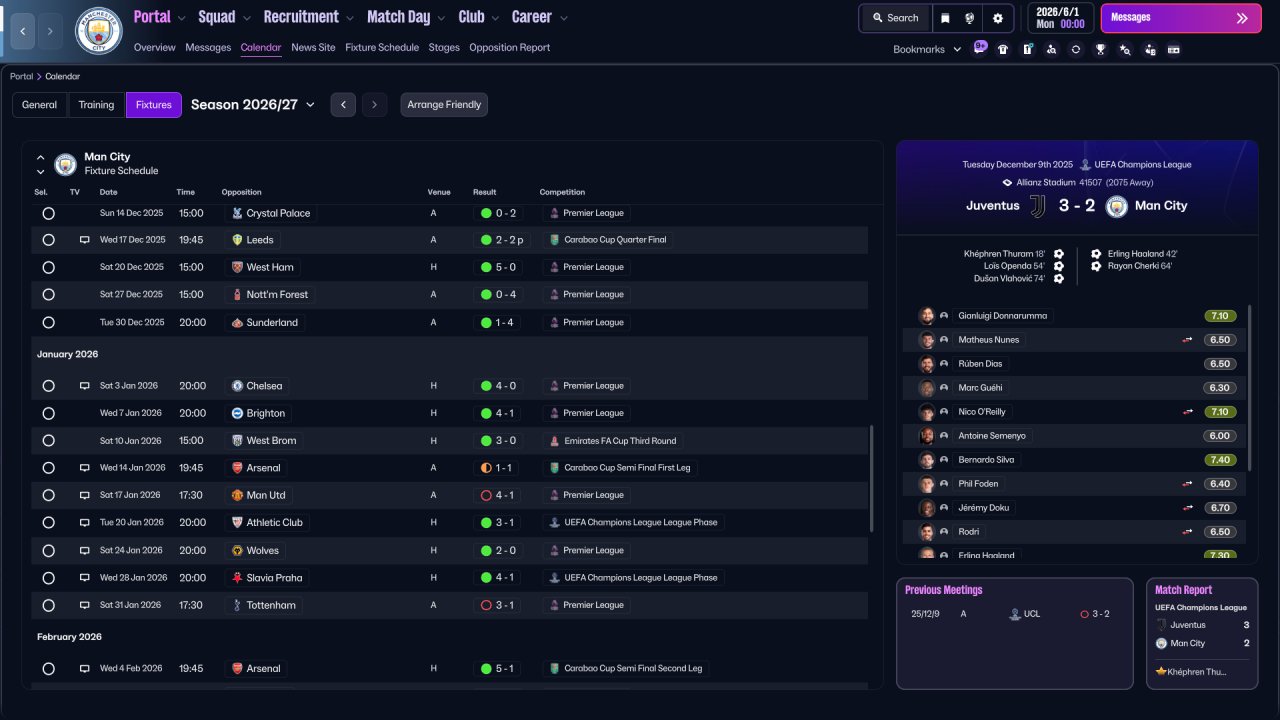Open the News Site sub-menu item

coord(314,47)
